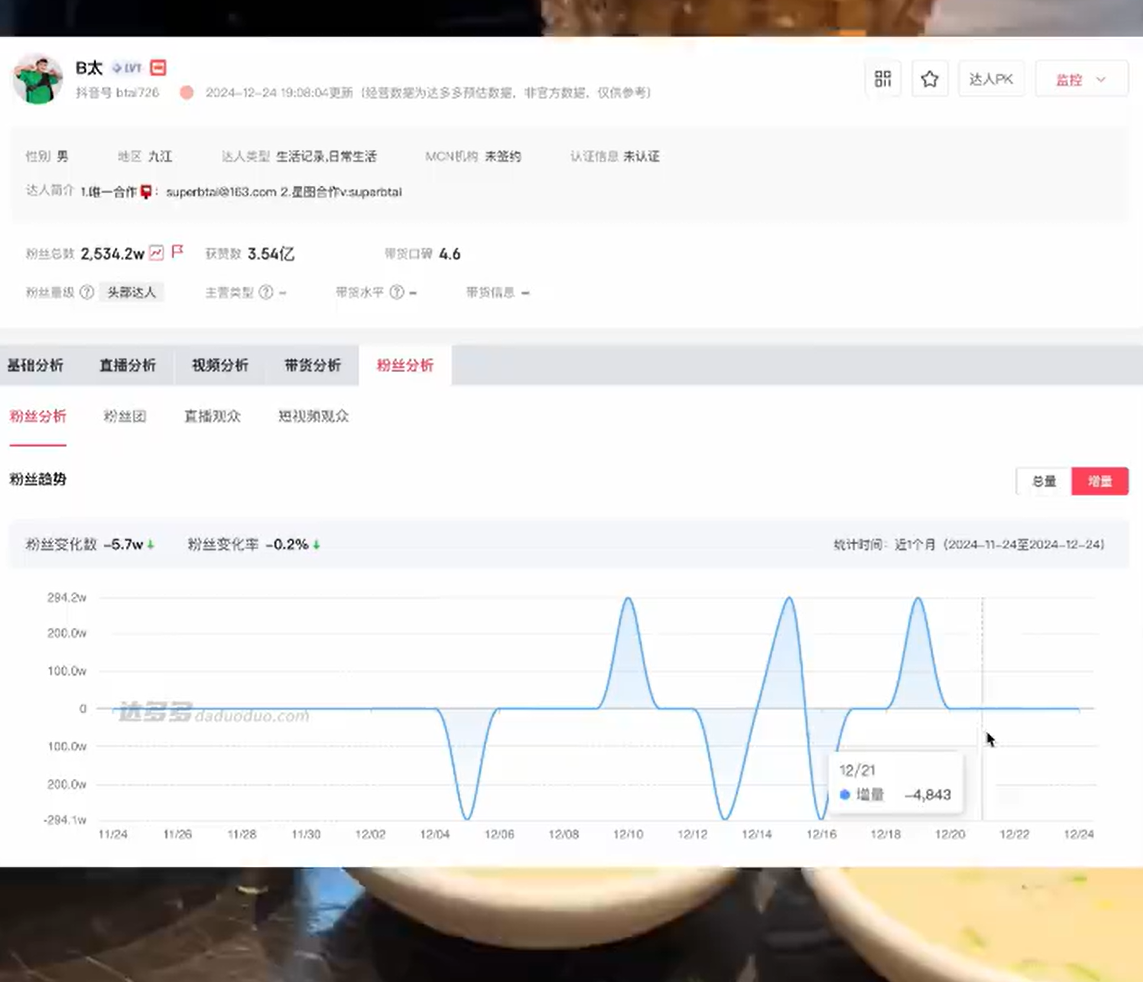Click the 12/10 peak on the trend chart
1143x982 pixels.
pyautogui.click(x=628, y=599)
